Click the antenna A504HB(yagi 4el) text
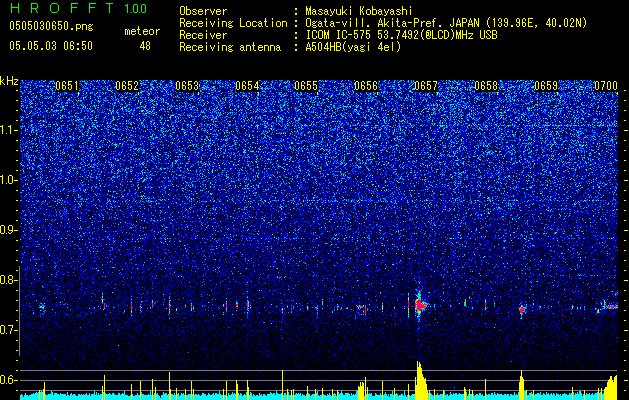629x400 pixels. coord(353,47)
